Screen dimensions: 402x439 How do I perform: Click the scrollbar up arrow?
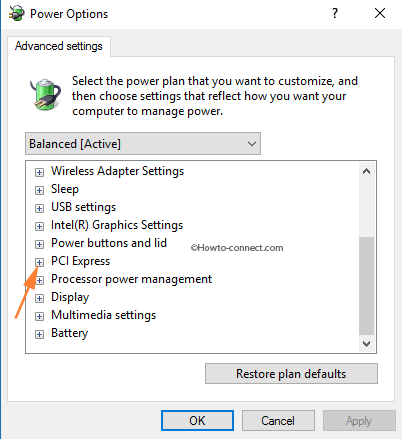click(x=366, y=171)
